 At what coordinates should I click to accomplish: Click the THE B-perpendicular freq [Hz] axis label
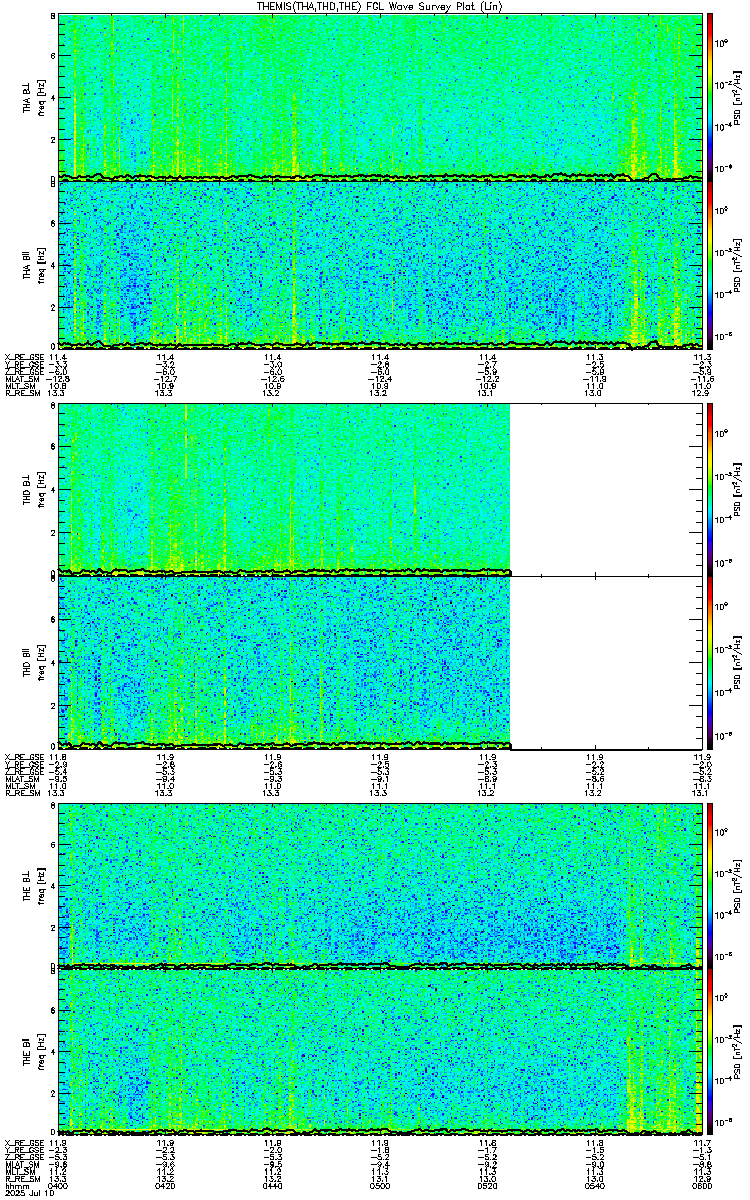(41, 886)
